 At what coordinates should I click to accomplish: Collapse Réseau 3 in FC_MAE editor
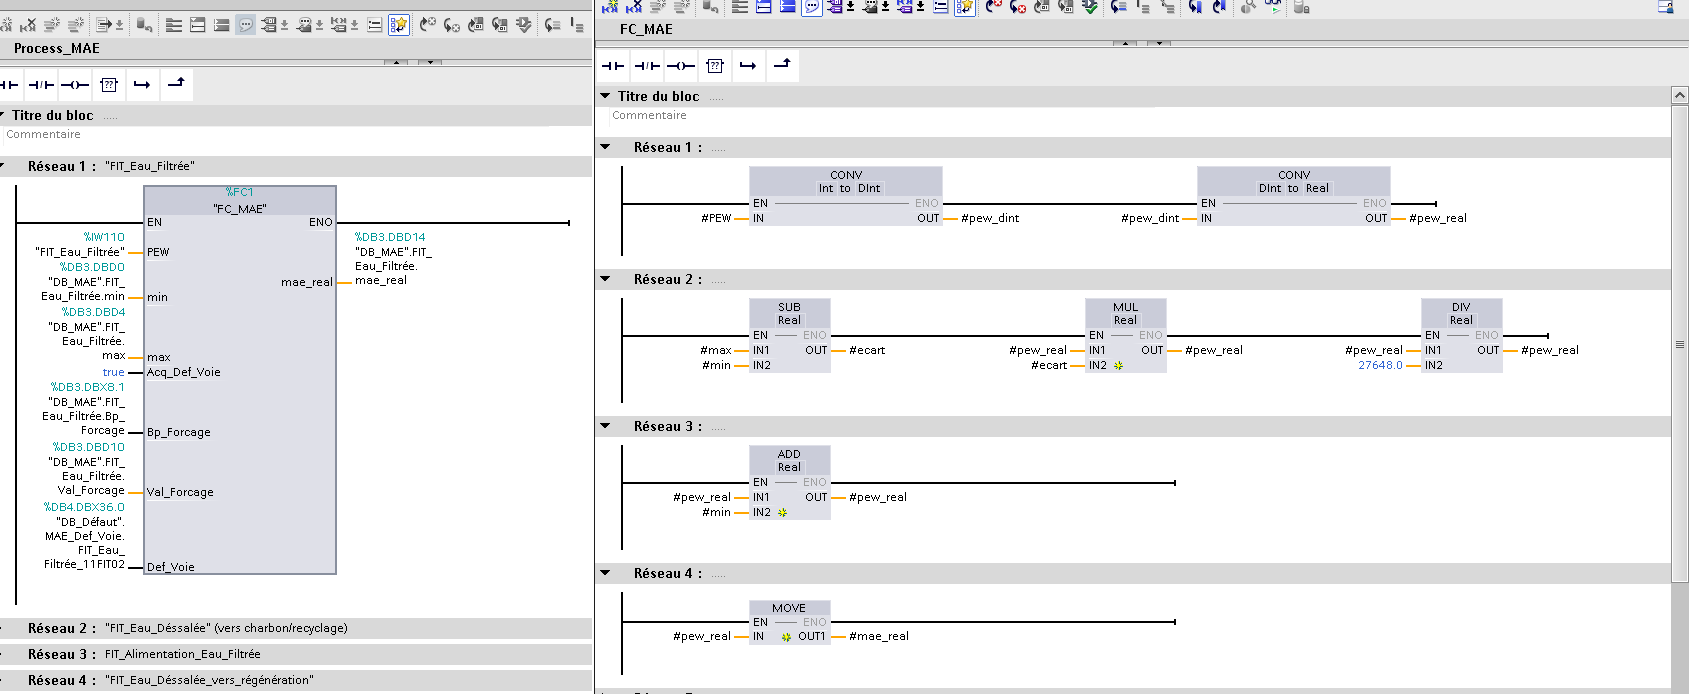click(x=605, y=426)
